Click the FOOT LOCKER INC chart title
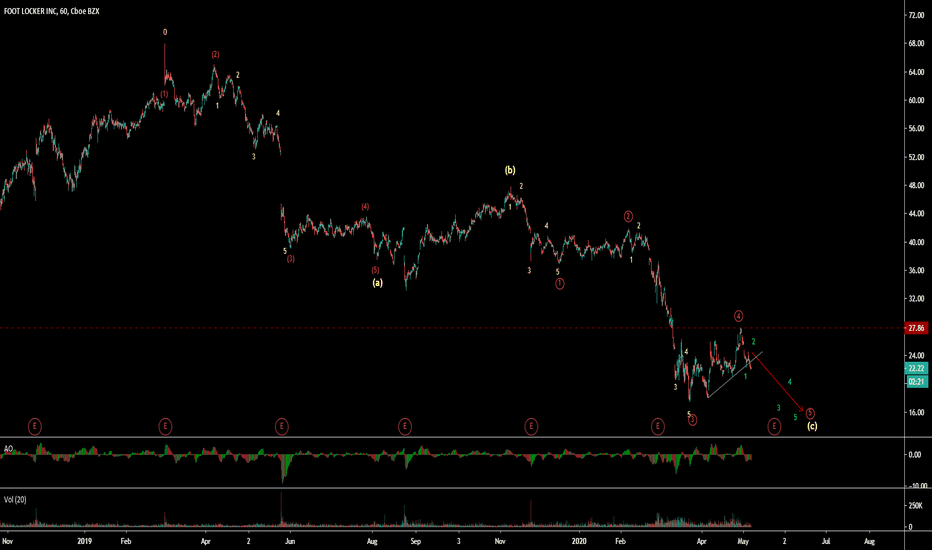 [52, 11]
